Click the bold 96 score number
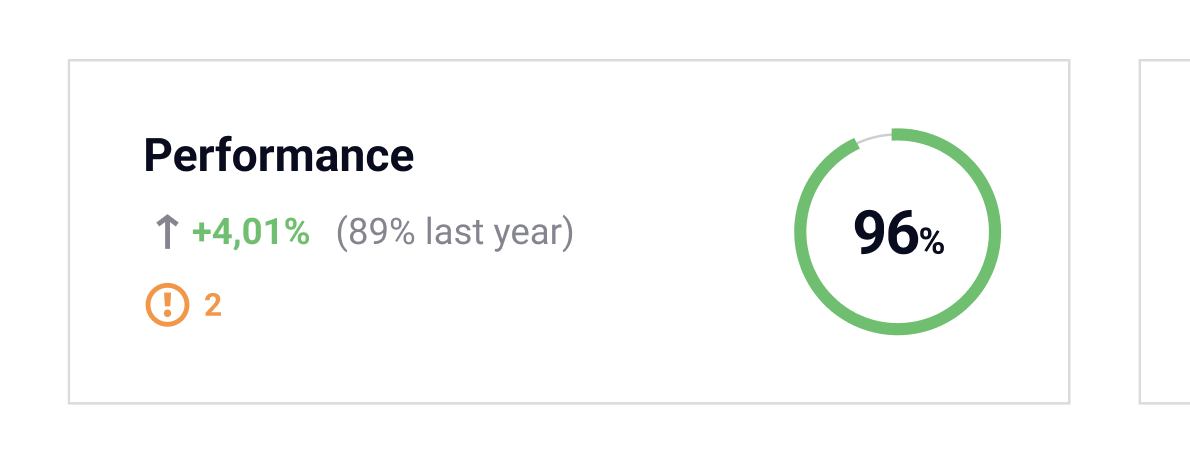Image resolution: width=1190 pixels, height=460 pixels. point(885,233)
